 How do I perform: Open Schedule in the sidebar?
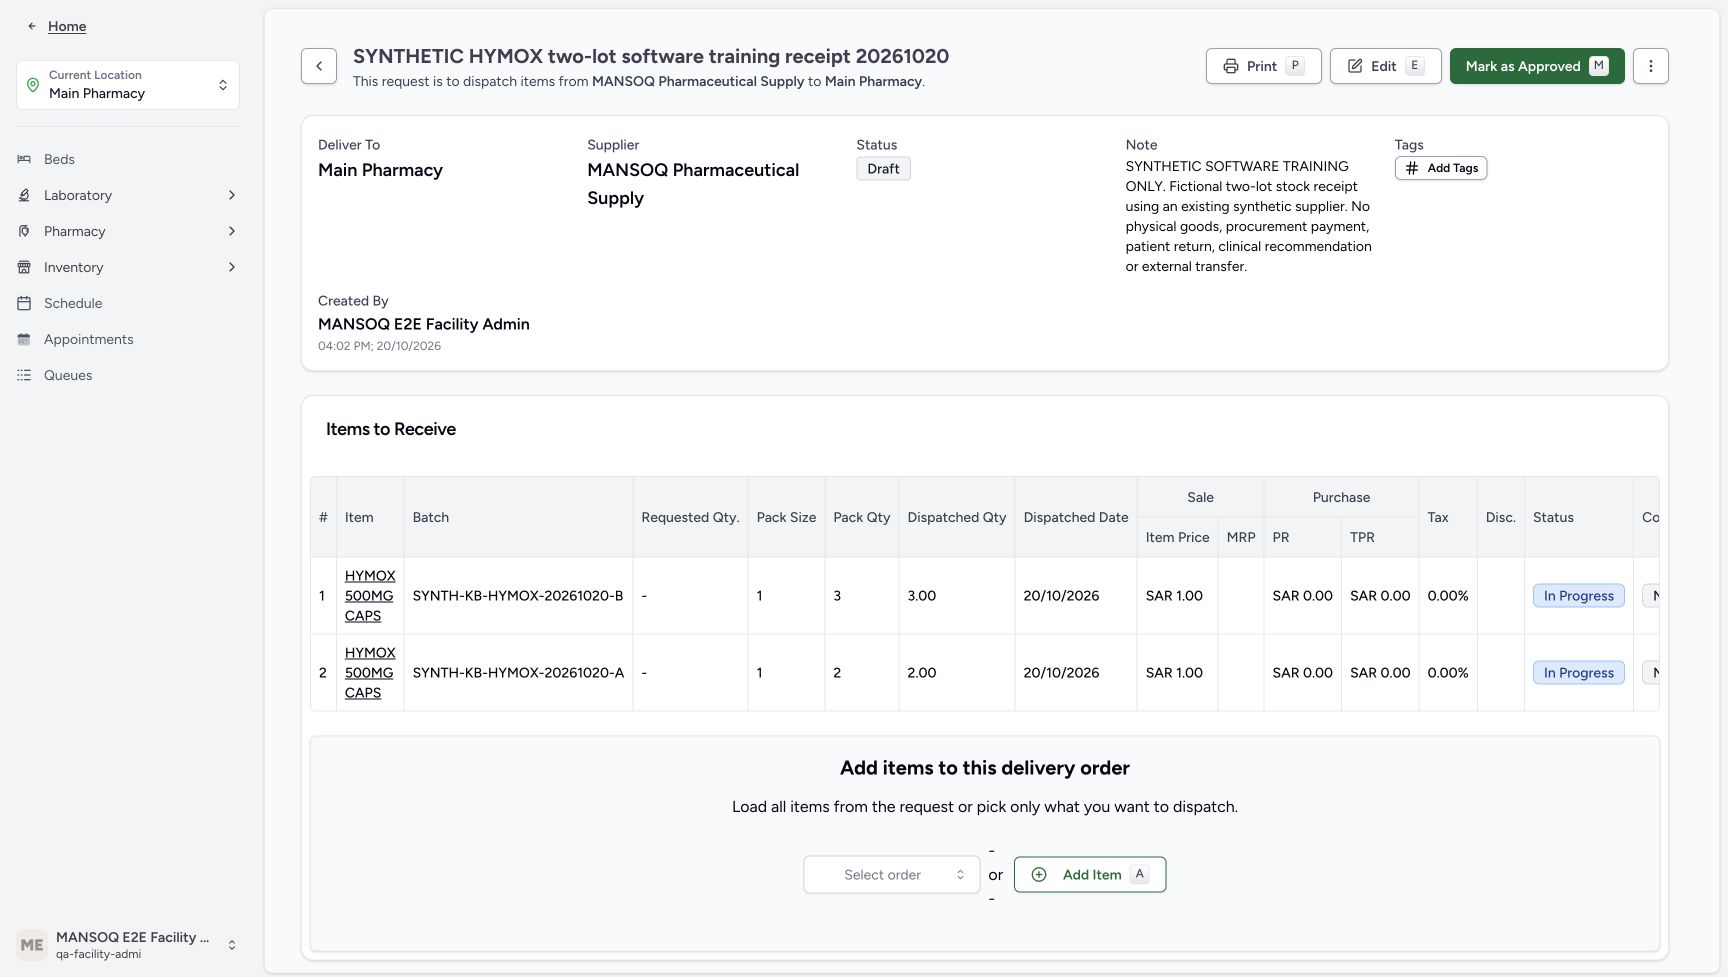pos(128,303)
